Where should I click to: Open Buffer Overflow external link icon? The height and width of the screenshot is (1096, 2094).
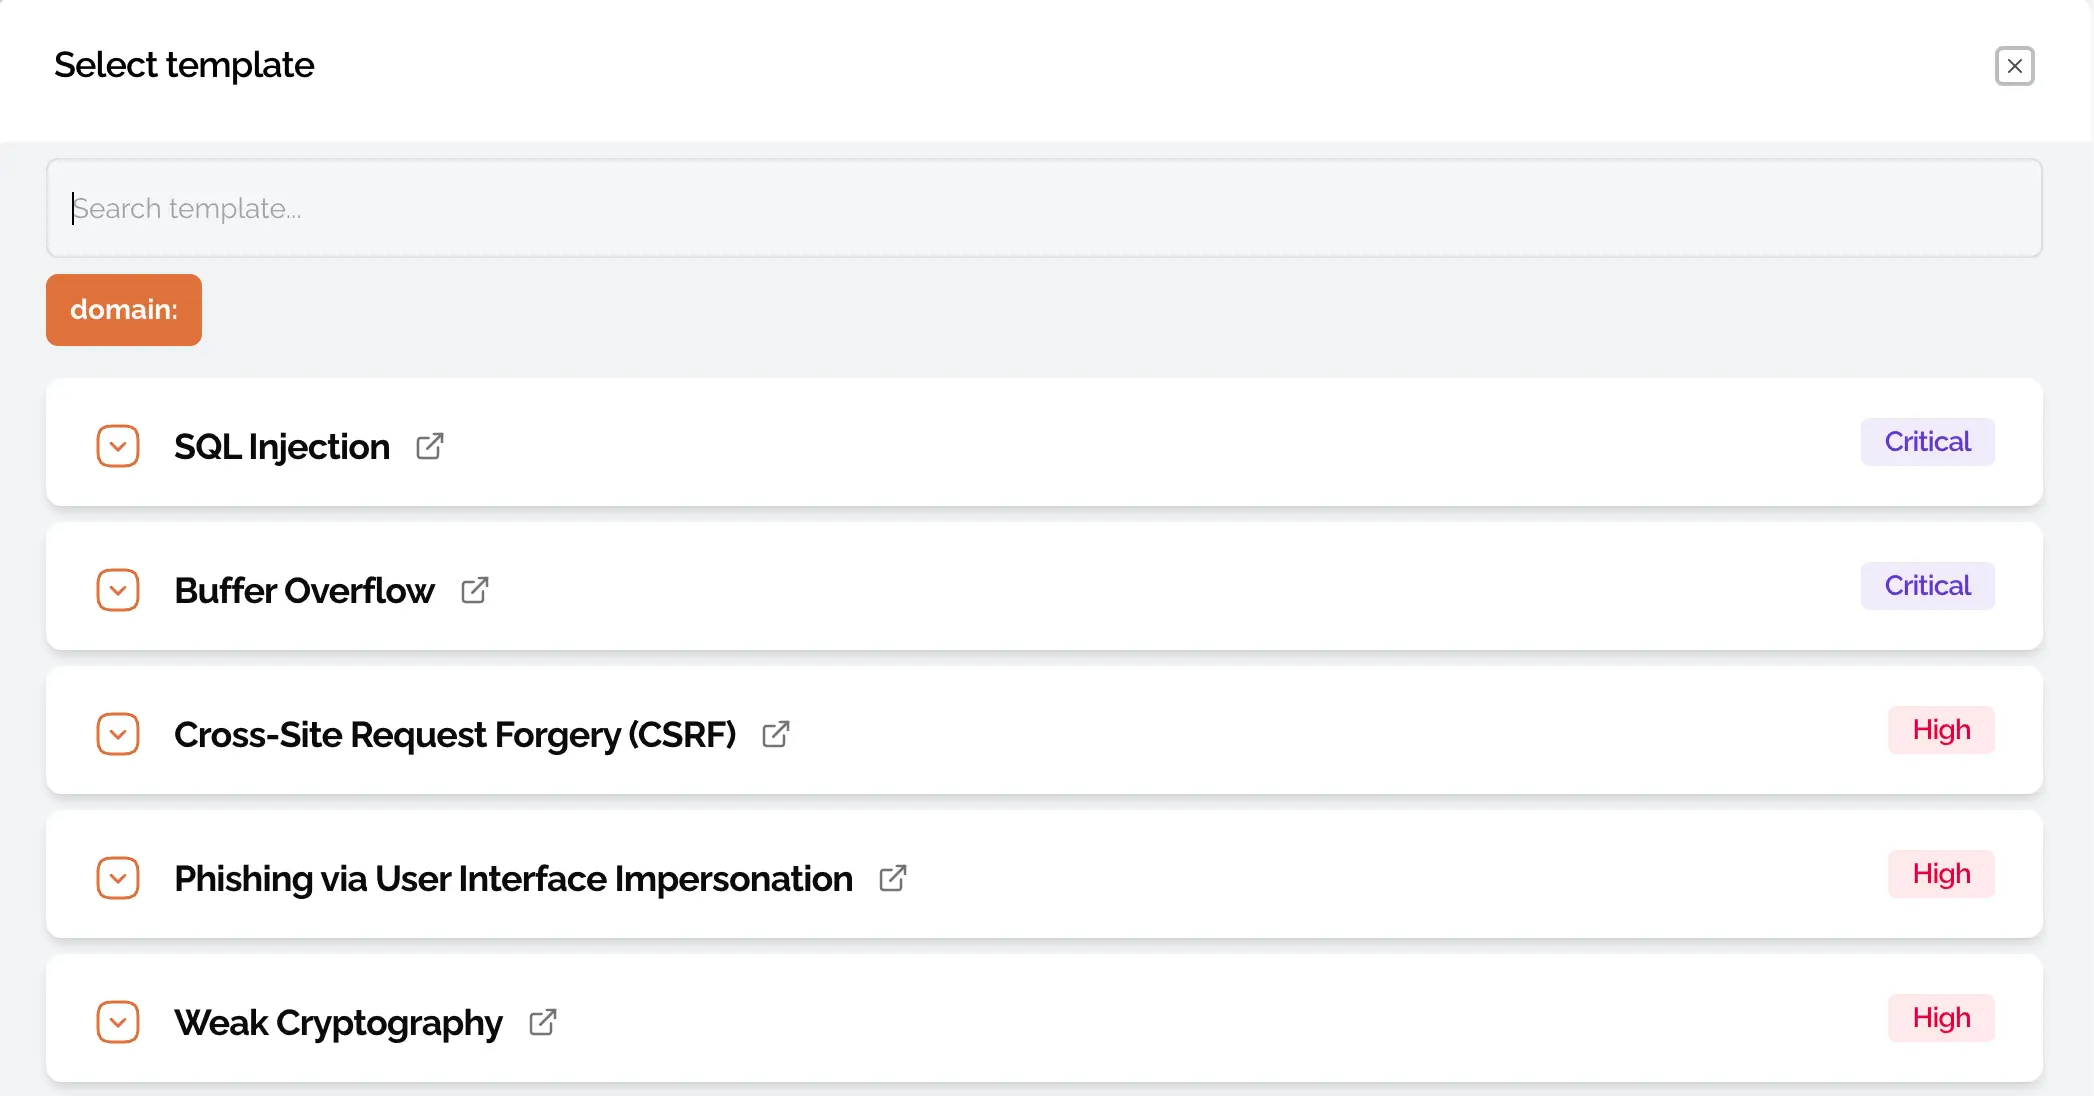point(475,590)
